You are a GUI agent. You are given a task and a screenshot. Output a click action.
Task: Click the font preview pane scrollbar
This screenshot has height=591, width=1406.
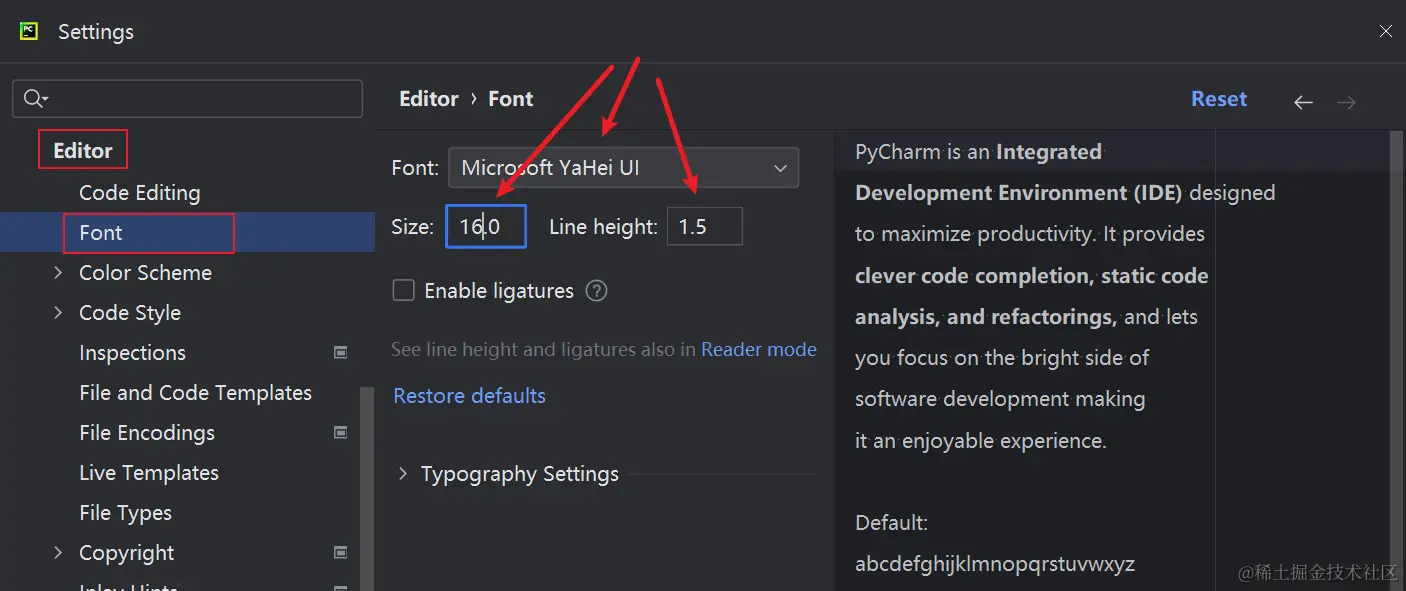tap(1397, 361)
